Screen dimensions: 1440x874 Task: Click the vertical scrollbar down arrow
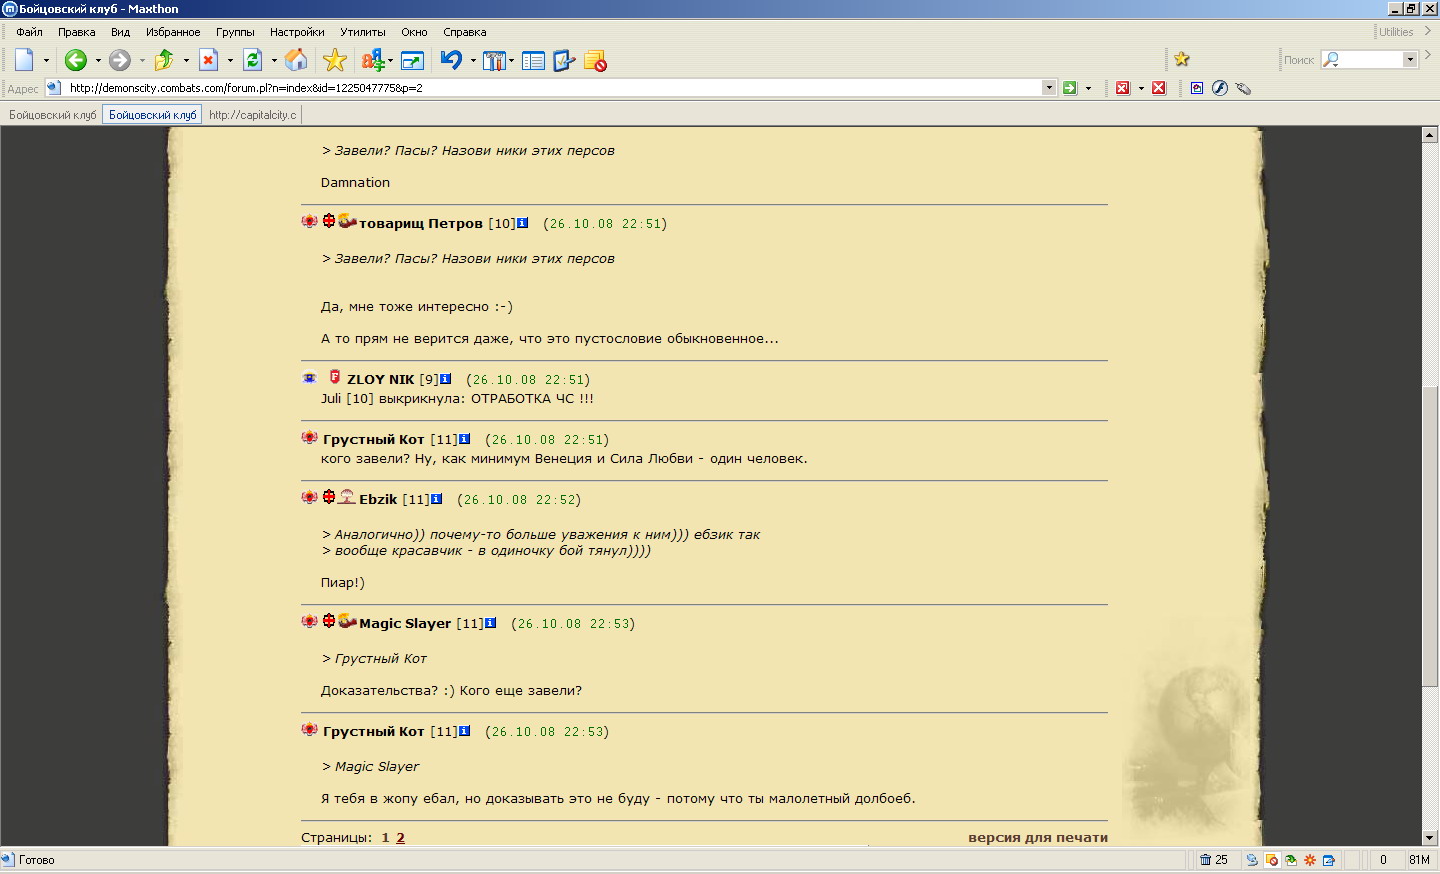tap(1430, 838)
